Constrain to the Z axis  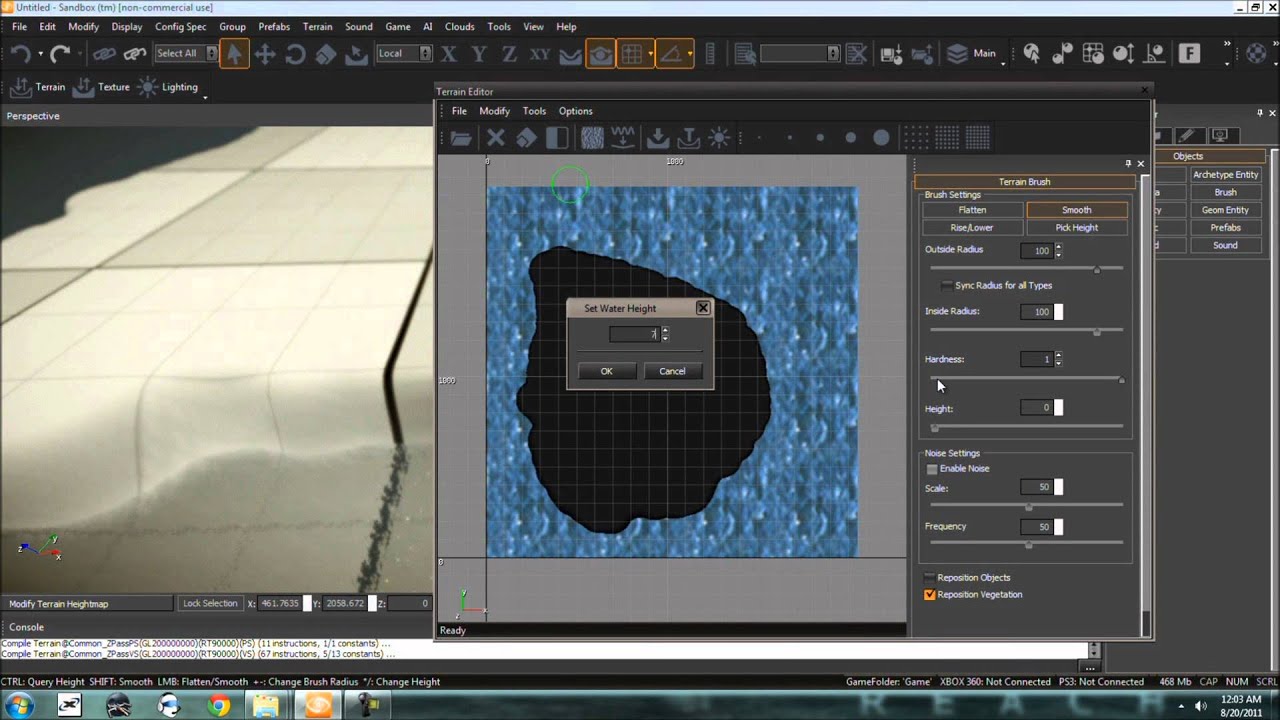tap(510, 54)
